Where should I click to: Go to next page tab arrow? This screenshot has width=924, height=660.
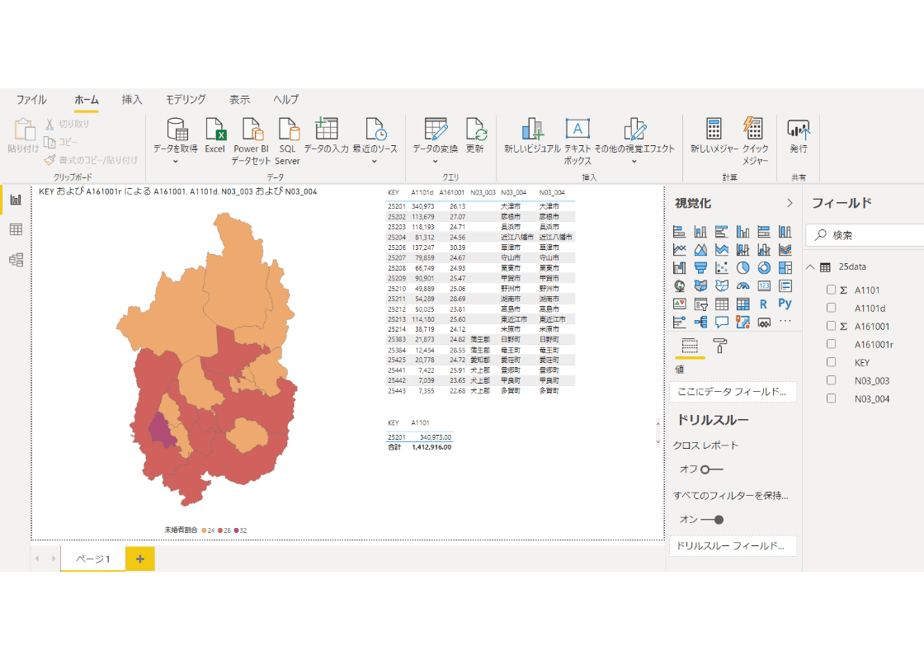click(x=53, y=559)
